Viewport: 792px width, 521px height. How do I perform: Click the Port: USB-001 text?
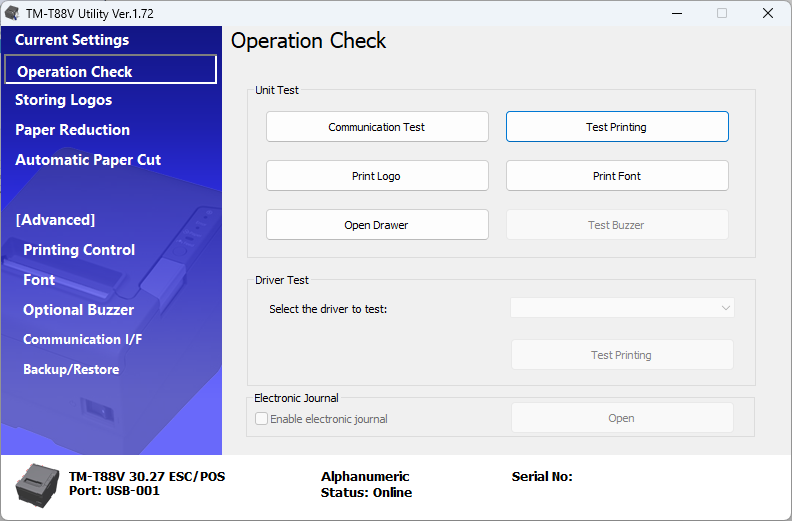coord(114,491)
